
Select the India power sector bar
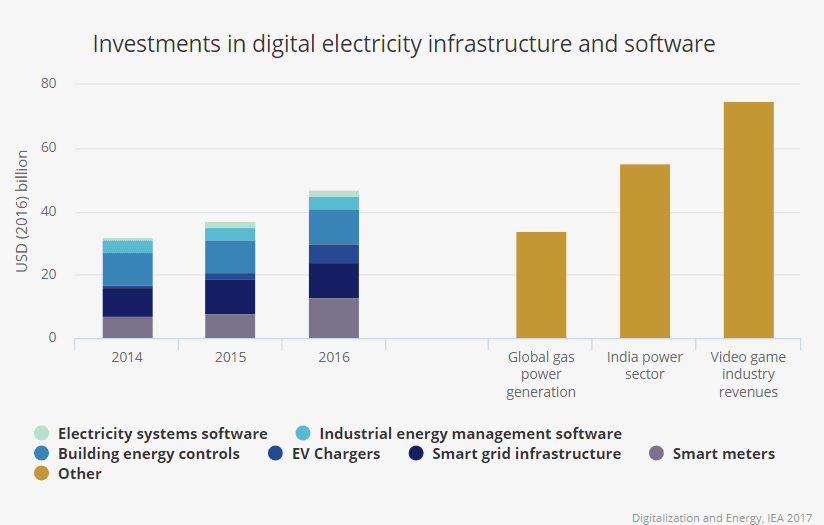(x=644, y=251)
